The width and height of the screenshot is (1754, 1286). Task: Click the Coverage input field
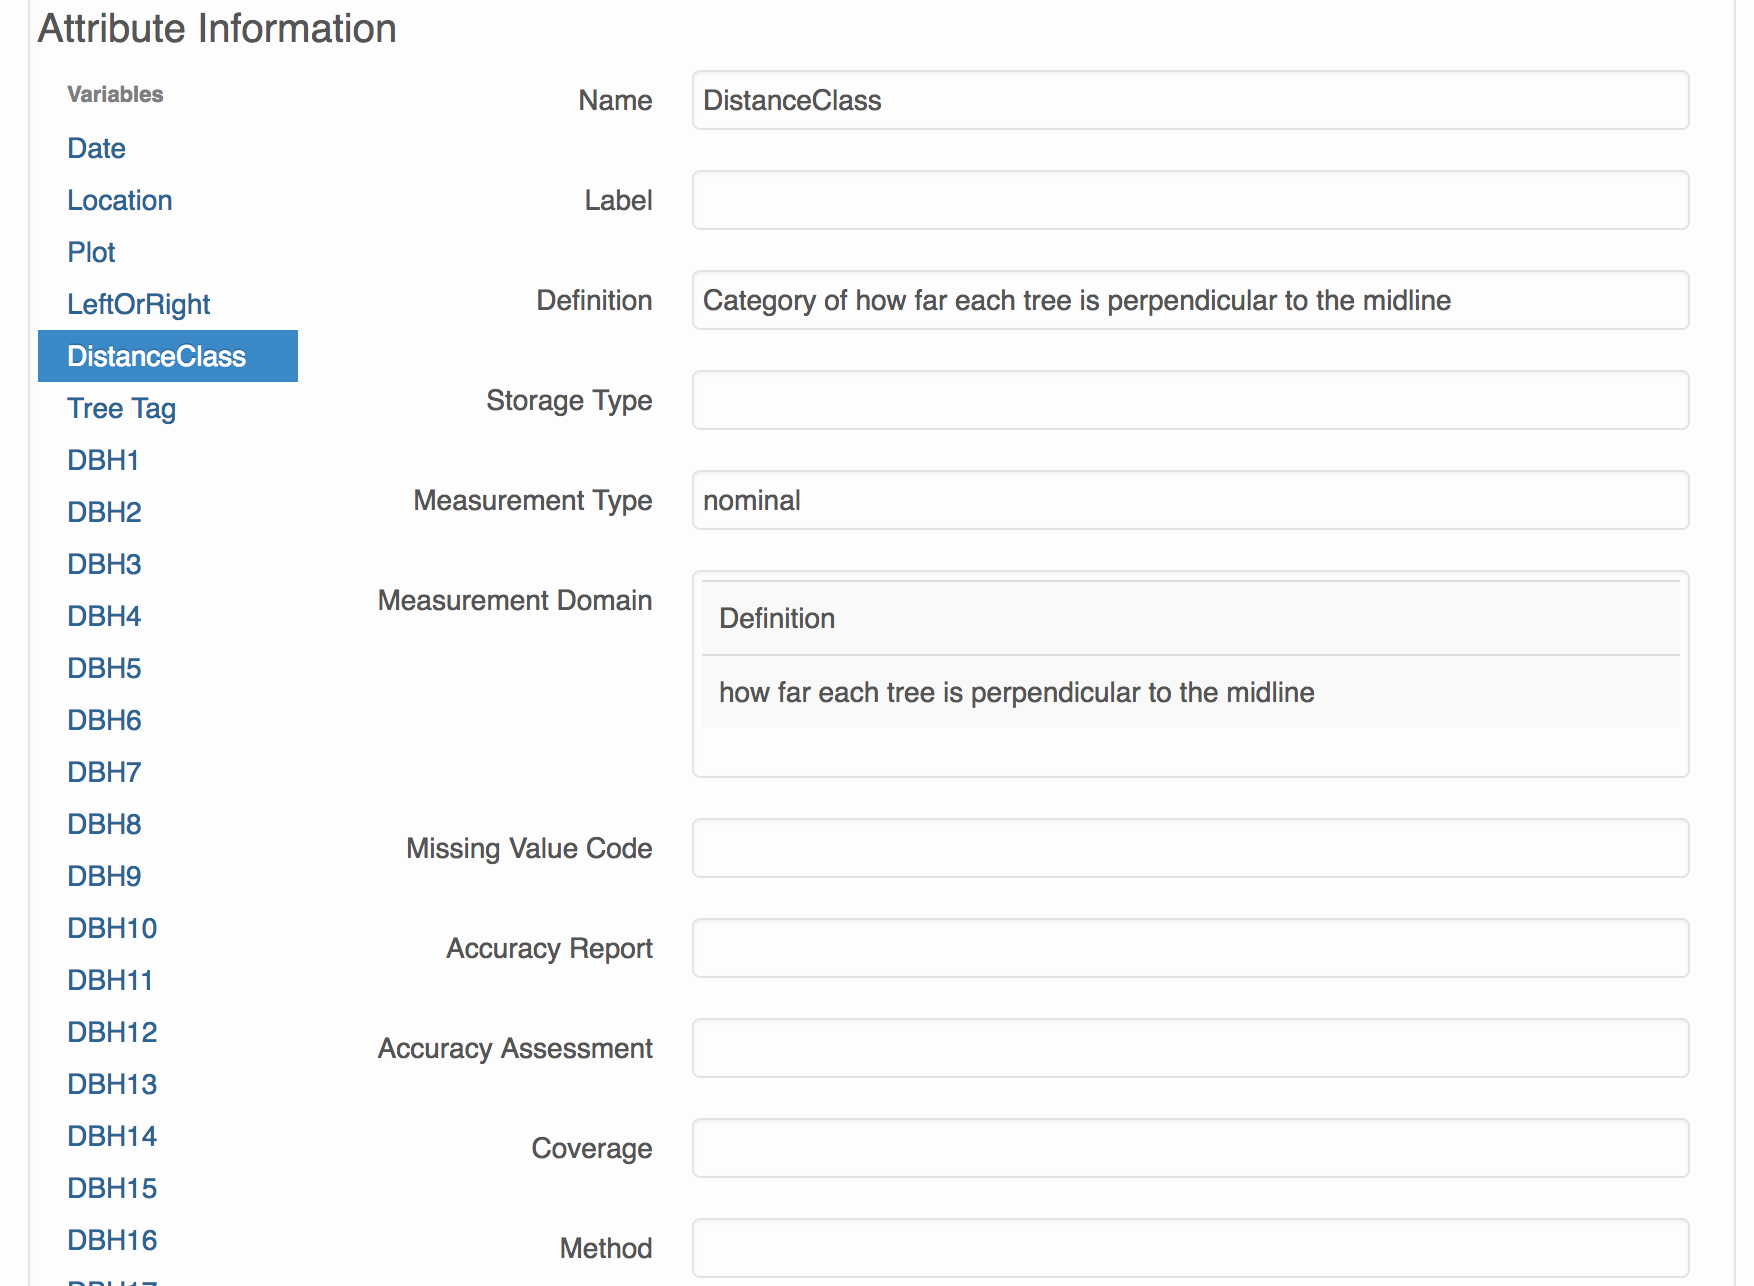pos(1190,1148)
